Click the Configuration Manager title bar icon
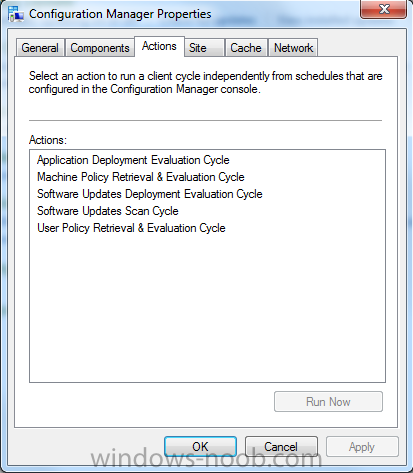Image resolution: width=413 pixels, height=473 pixels. (16, 14)
